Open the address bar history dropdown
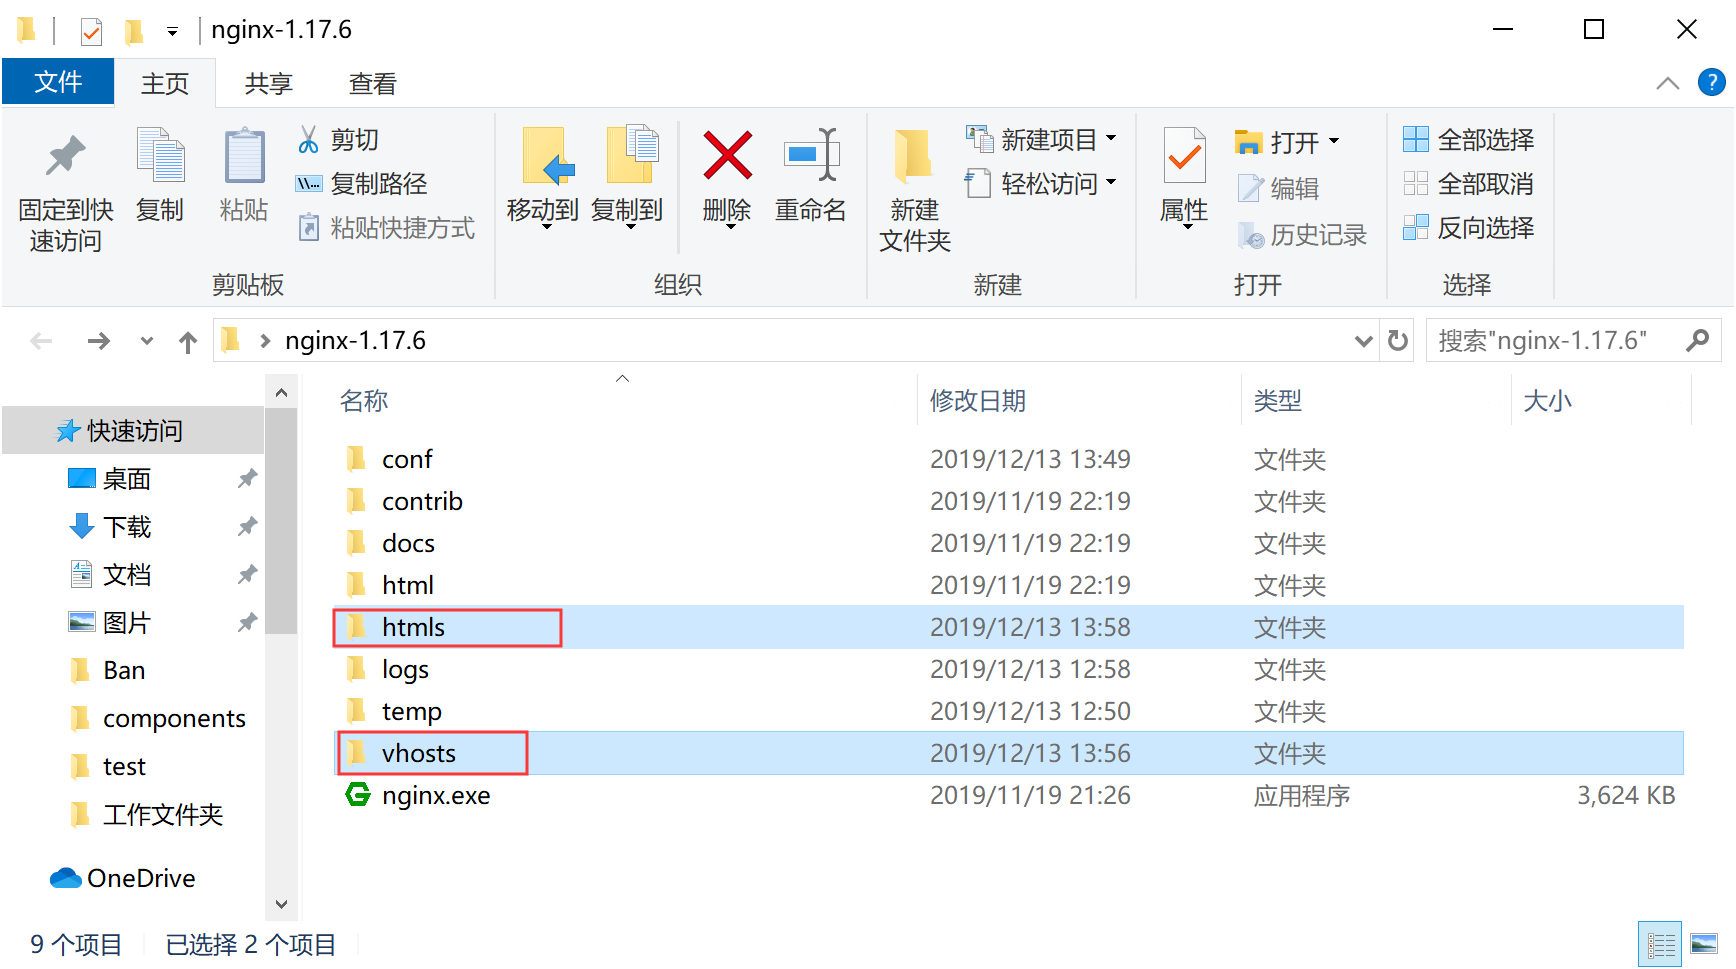Image resolution: width=1736 pixels, height=969 pixels. (1362, 341)
